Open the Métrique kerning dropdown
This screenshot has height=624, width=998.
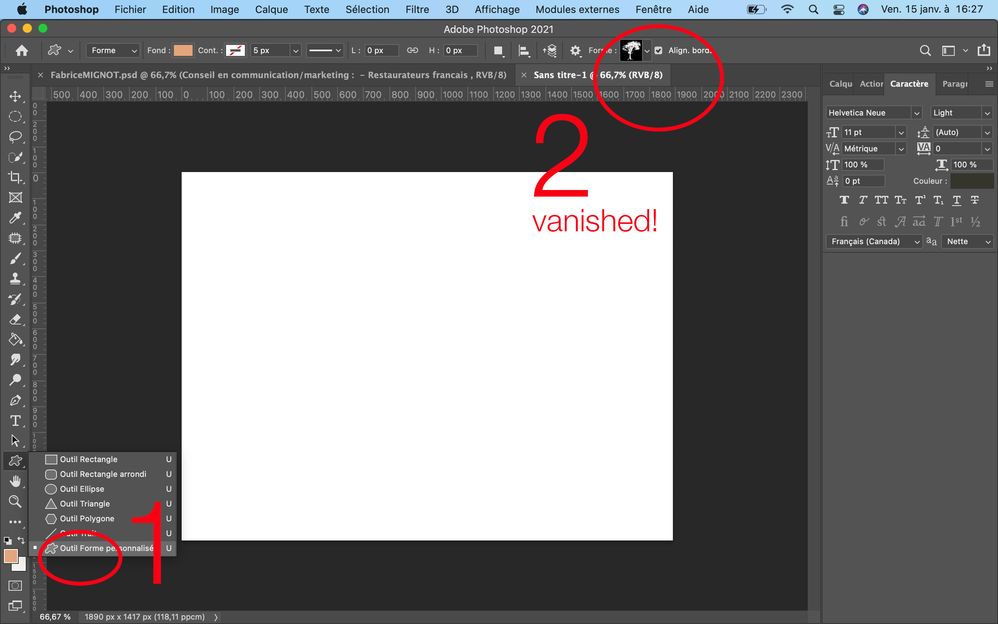(874, 148)
